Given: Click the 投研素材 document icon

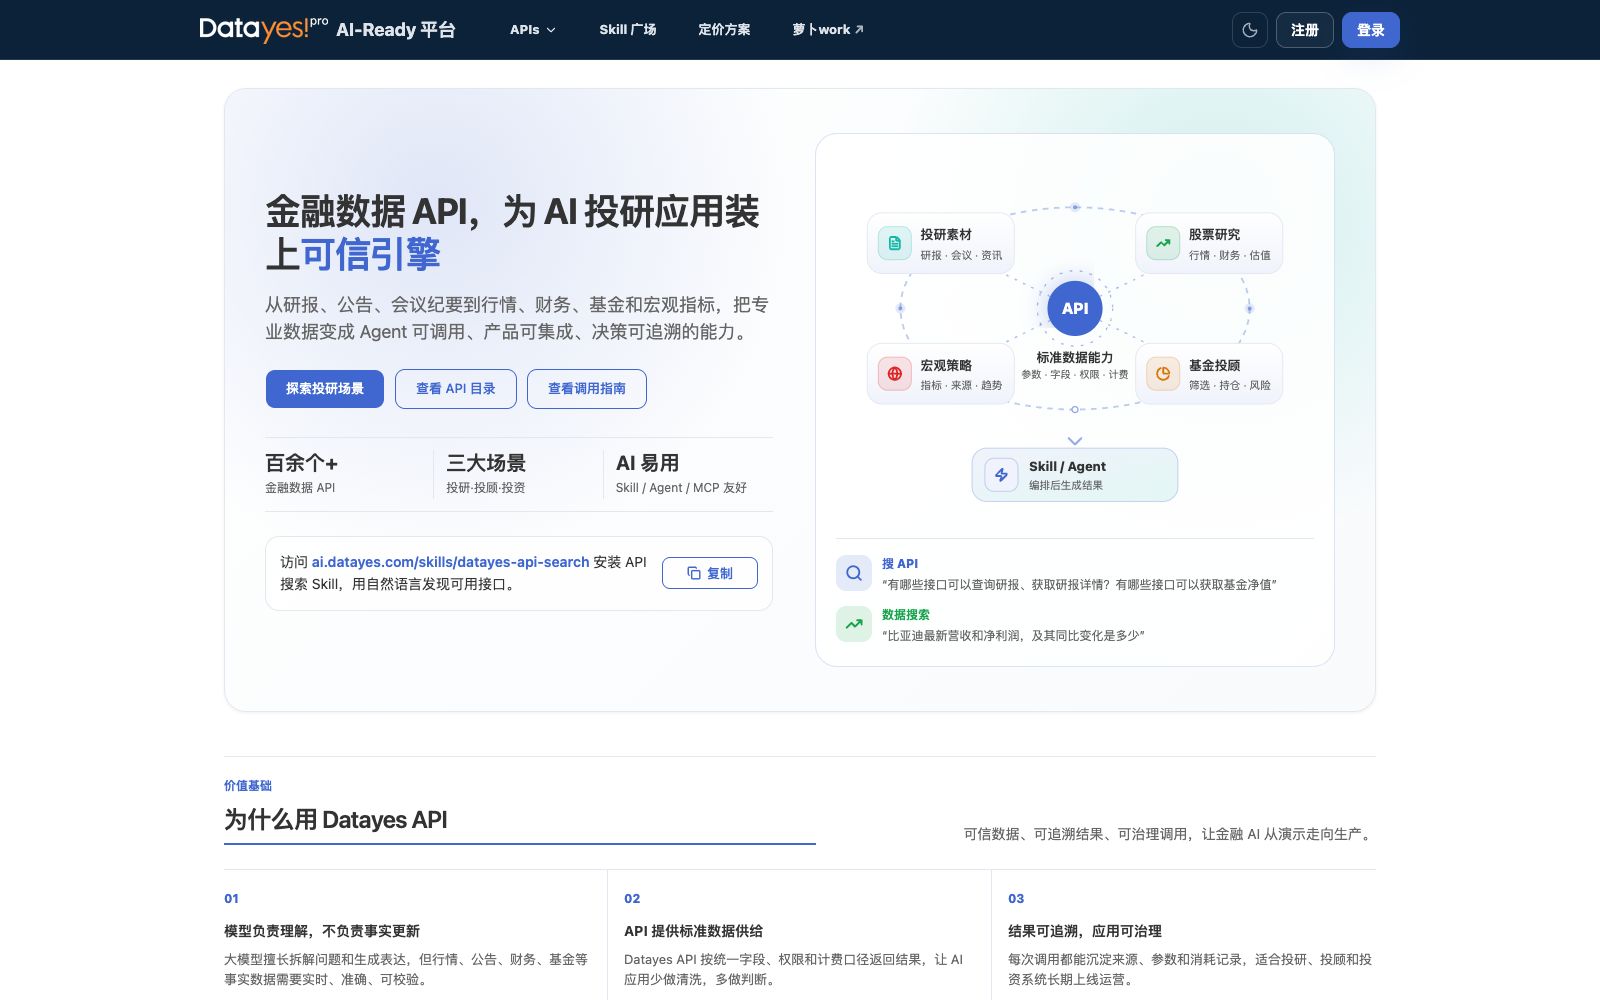Looking at the screenshot, I should coord(894,243).
